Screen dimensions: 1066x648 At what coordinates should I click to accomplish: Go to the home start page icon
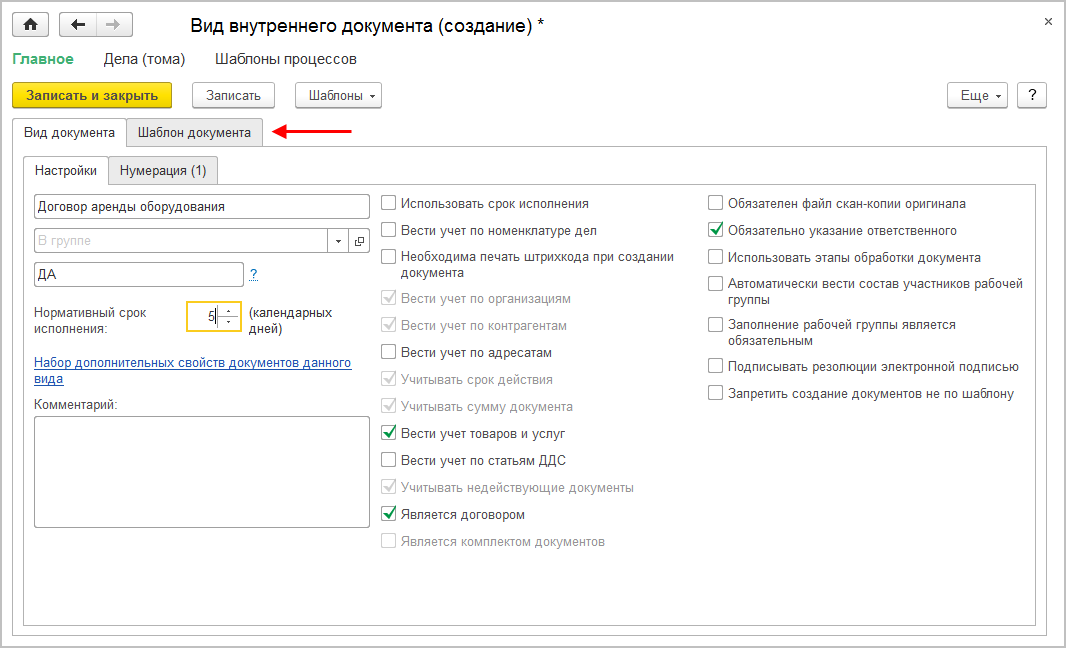[x=31, y=25]
